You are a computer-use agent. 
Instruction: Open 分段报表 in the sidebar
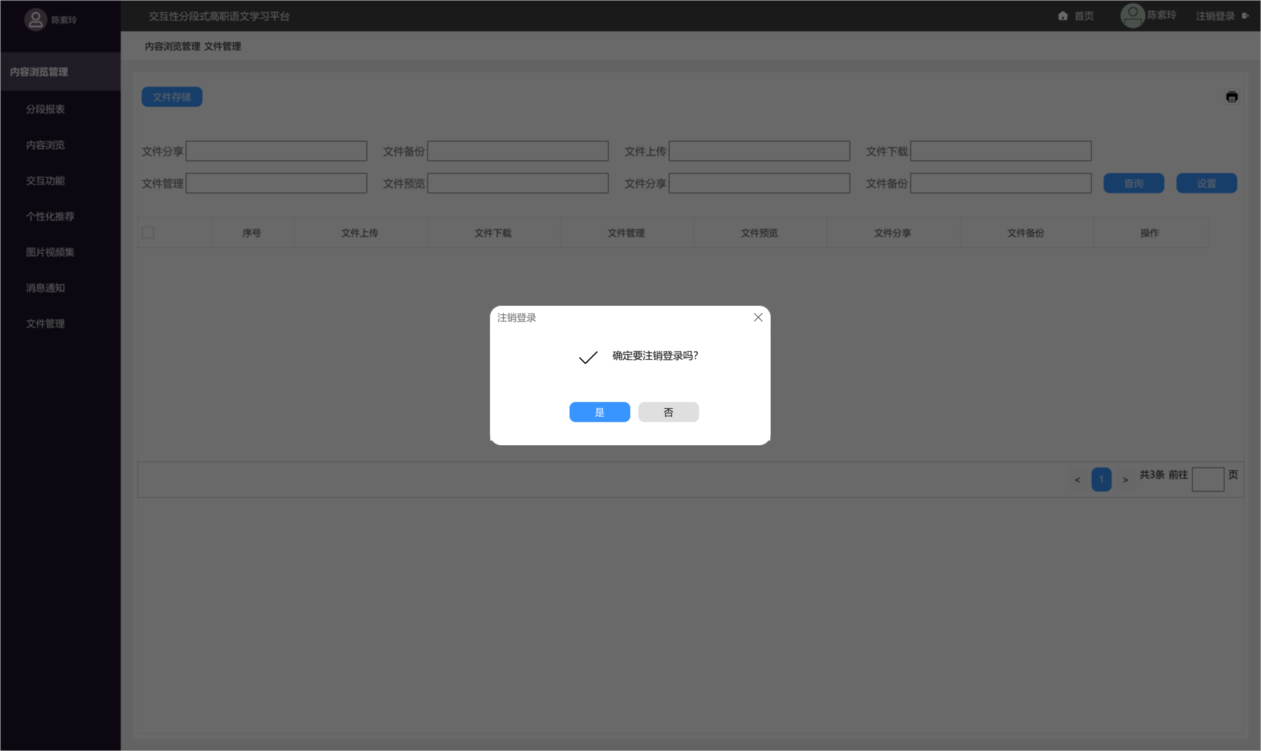point(46,109)
